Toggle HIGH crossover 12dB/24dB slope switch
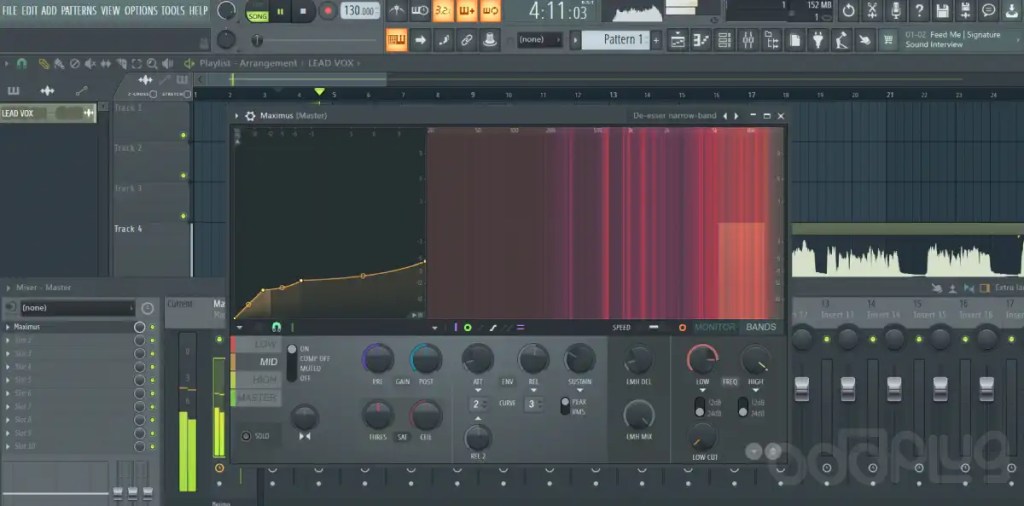Viewport: 1024px width, 506px height. [743, 407]
